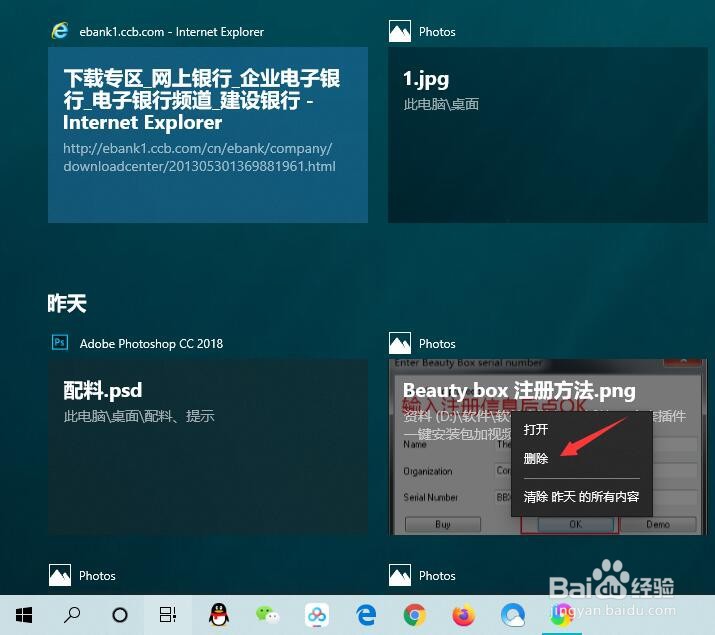Open the blue cloud browser taskbar icon
The height and width of the screenshot is (635, 715).
point(513,615)
